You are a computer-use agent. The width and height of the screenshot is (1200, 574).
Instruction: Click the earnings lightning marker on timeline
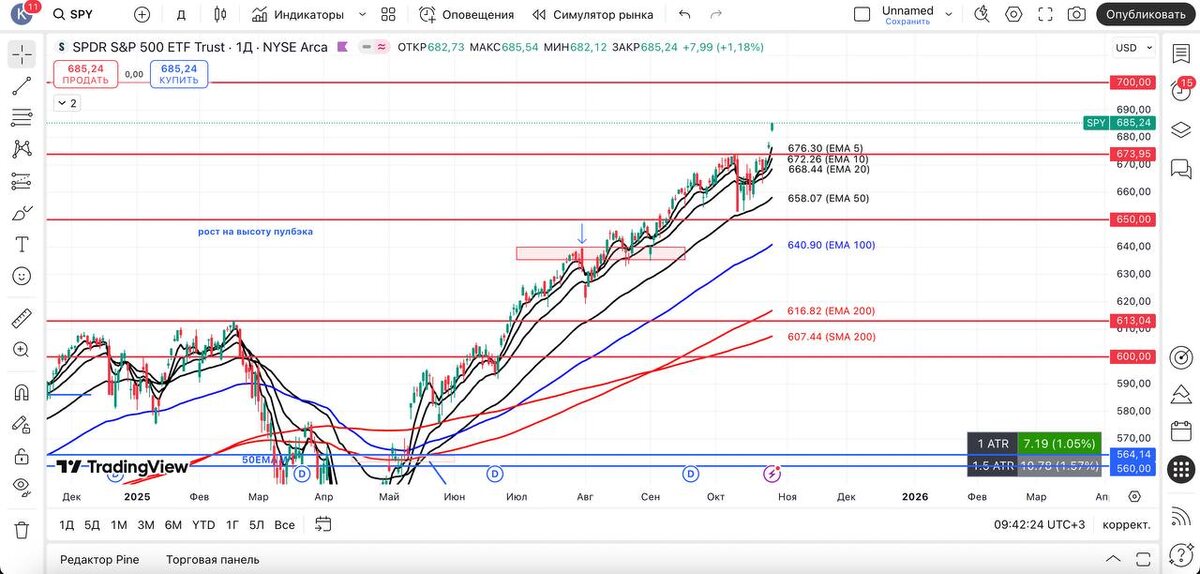(x=772, y=472)
